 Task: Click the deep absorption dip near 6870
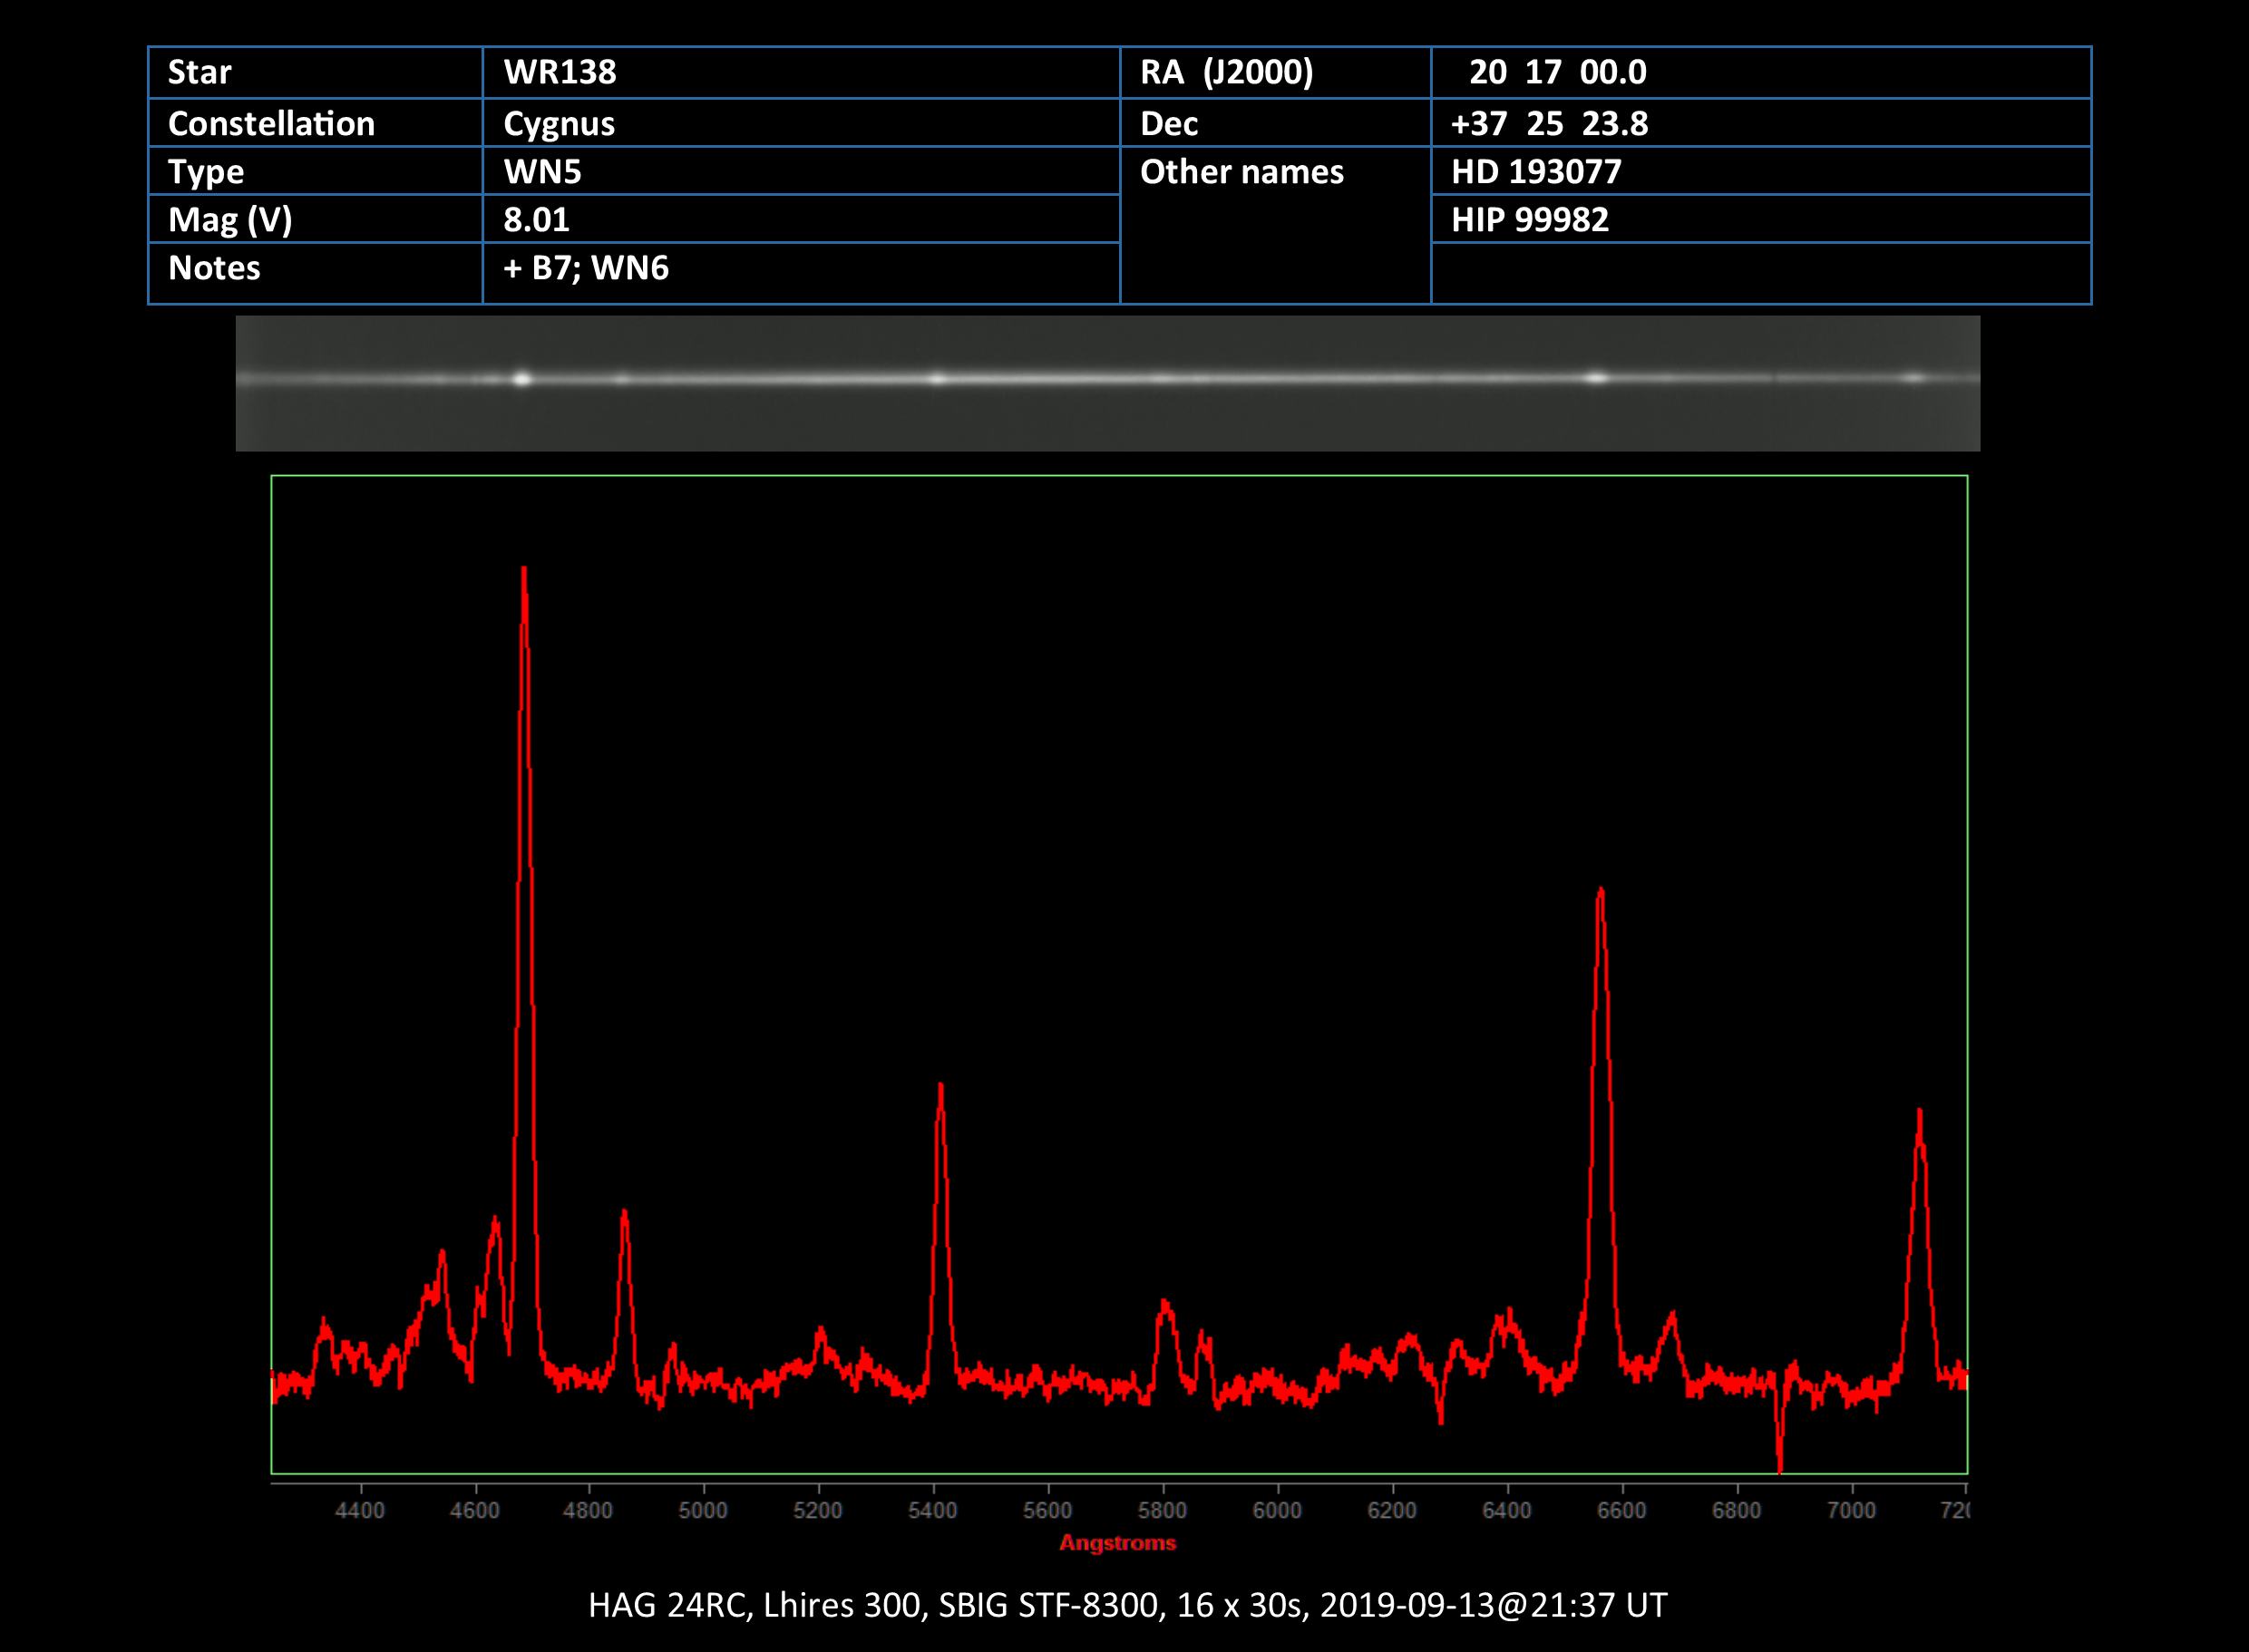pos(1780,1460)
